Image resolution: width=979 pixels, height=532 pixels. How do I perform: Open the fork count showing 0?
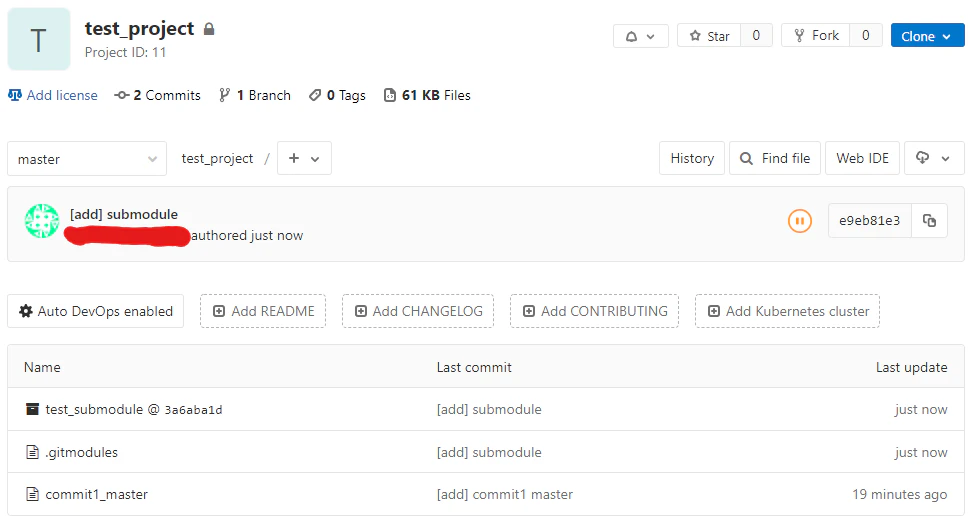pos(865,36)
